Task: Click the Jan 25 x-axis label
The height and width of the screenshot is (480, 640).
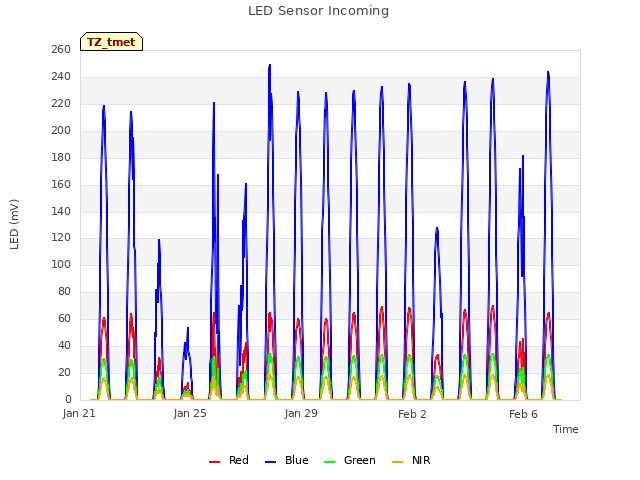Action: 190,413
